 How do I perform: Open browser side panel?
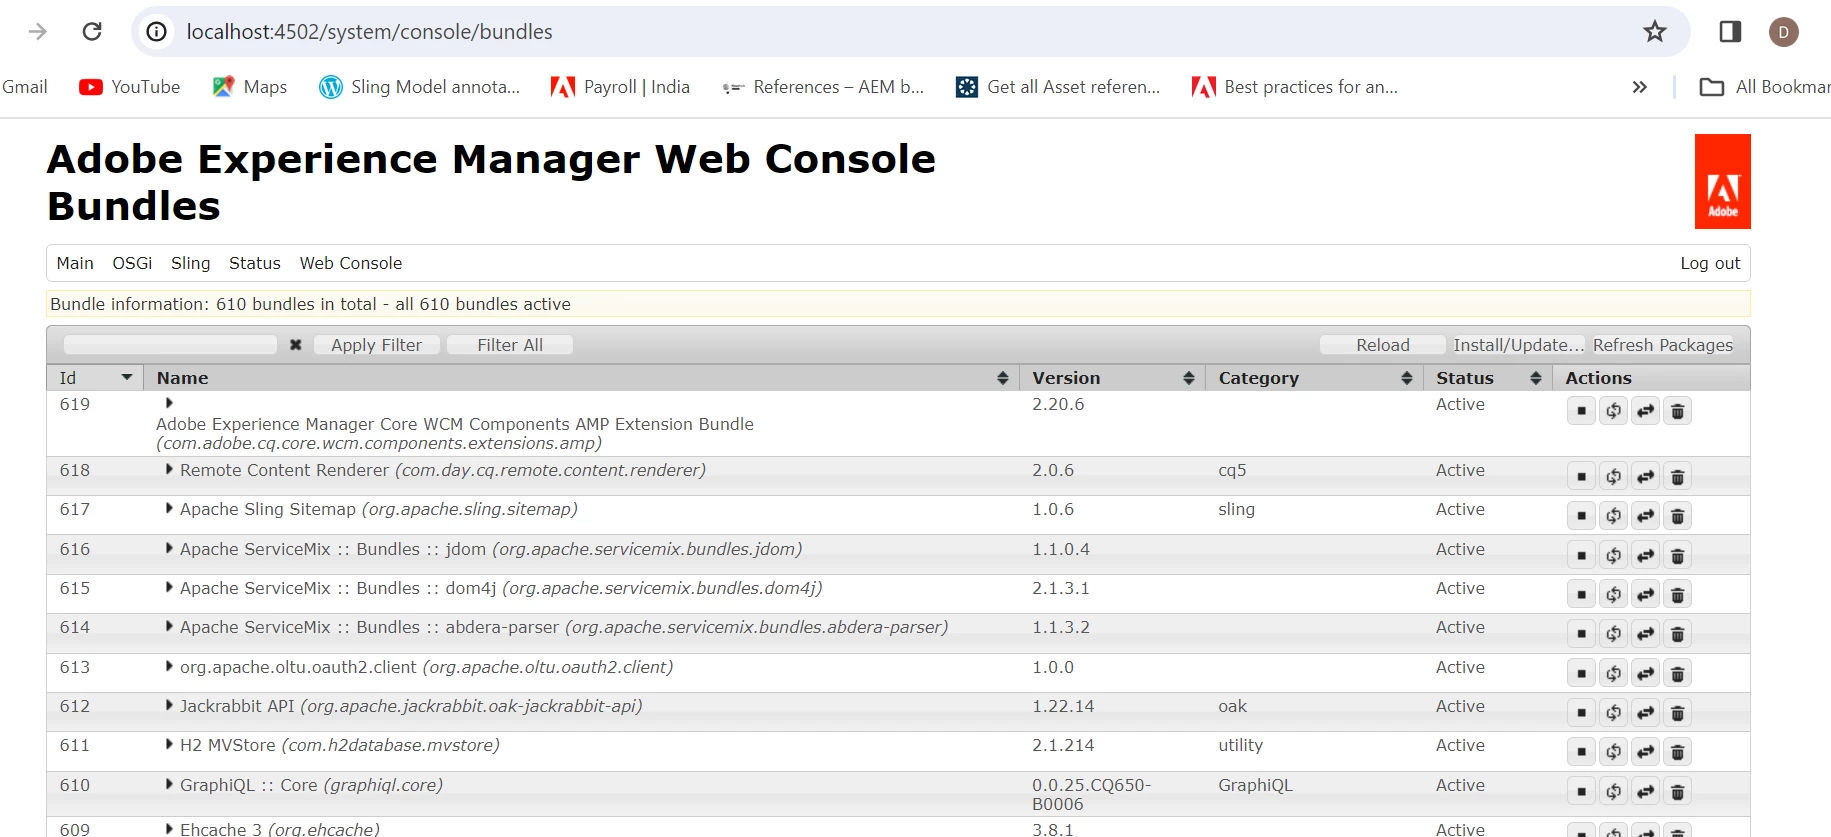pos(1730,31)
